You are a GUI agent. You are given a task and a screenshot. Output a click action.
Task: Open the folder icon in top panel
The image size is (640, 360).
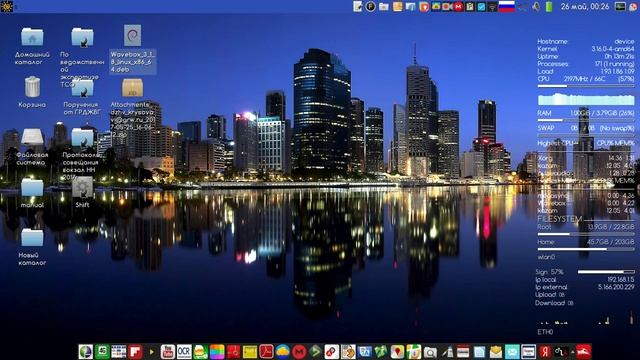(x=384, y=7)
